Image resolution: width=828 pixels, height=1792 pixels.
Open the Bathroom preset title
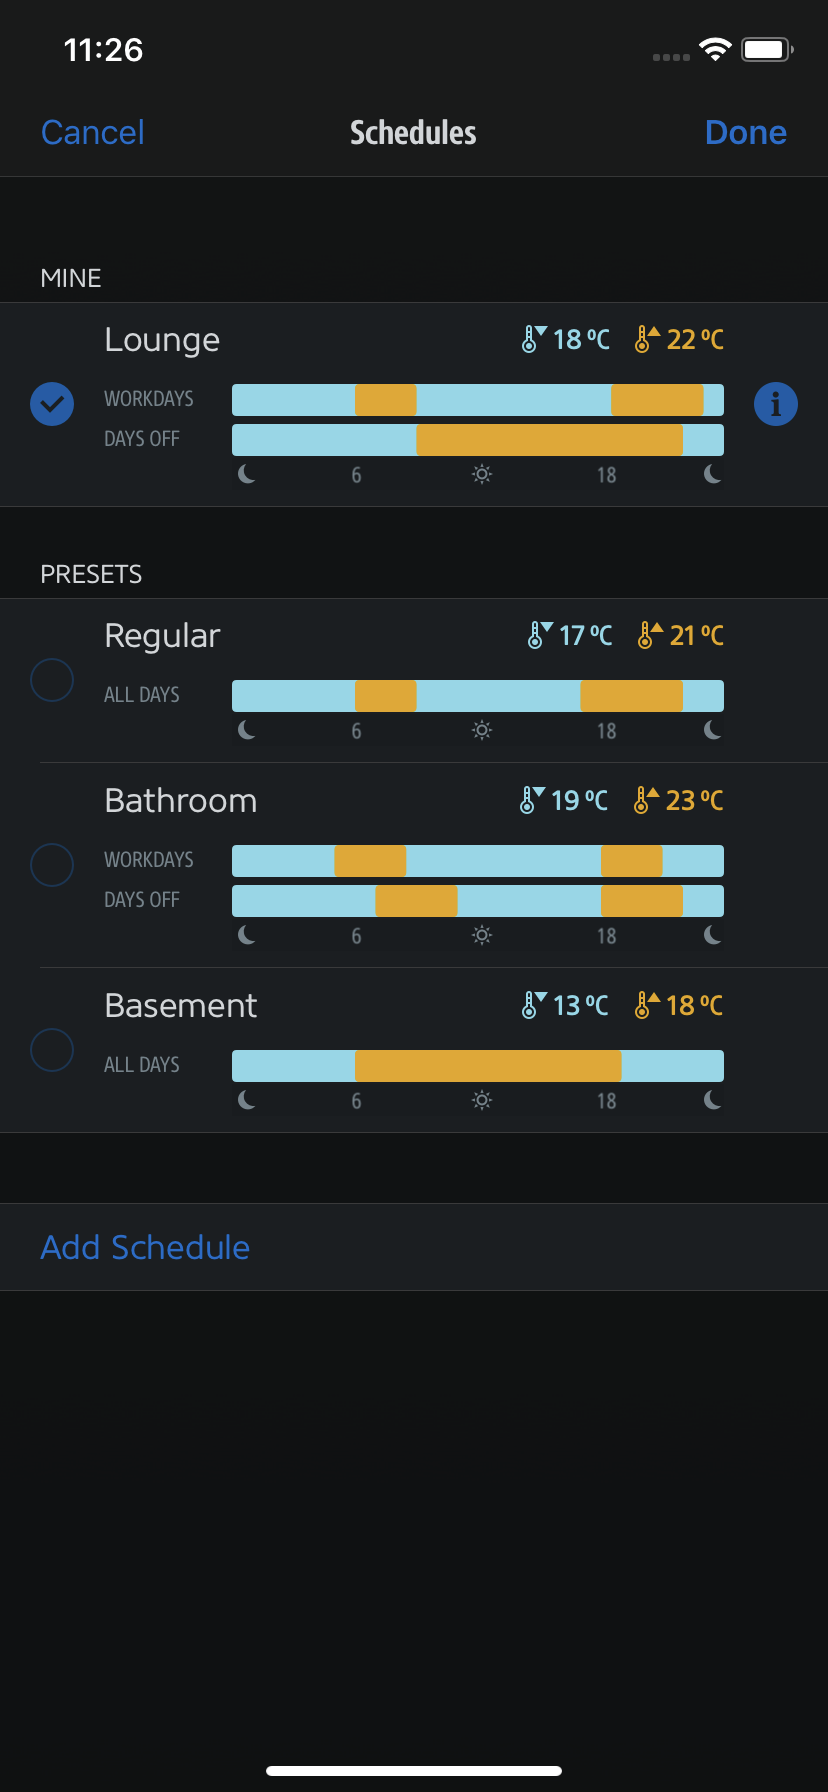181,801
